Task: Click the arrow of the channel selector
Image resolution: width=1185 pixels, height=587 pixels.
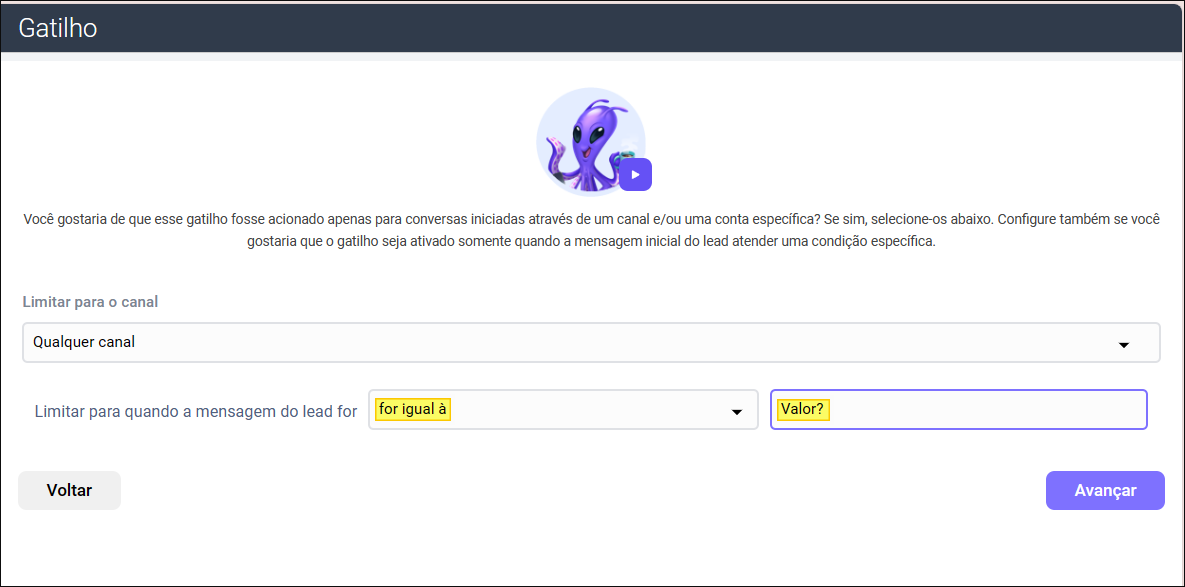Action: click(1123, 344)
